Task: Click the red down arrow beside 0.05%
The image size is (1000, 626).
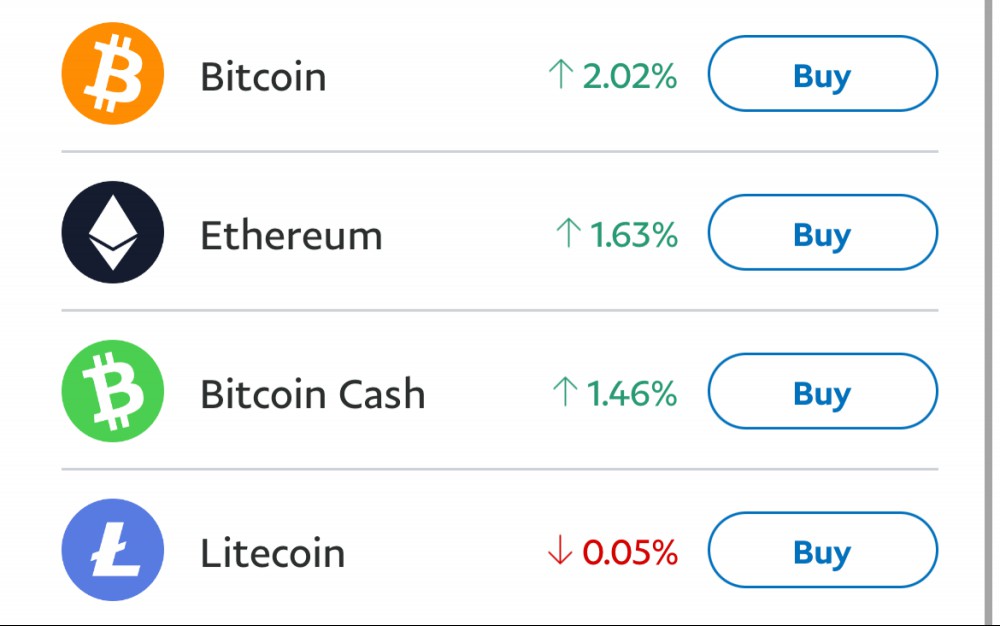Action: click(x=560, y=550)
